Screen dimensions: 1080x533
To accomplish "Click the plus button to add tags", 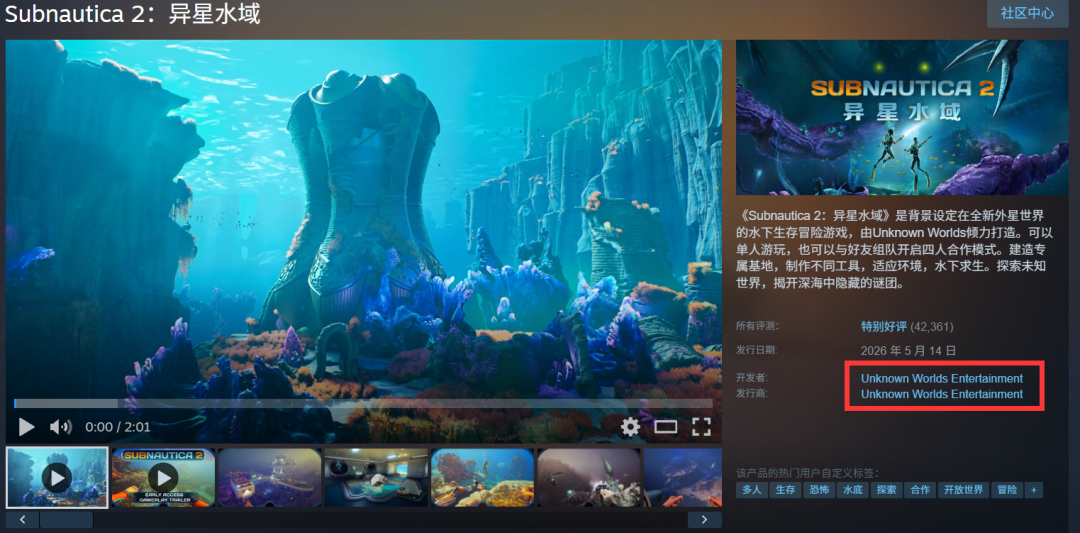I will coord(1033,490).
